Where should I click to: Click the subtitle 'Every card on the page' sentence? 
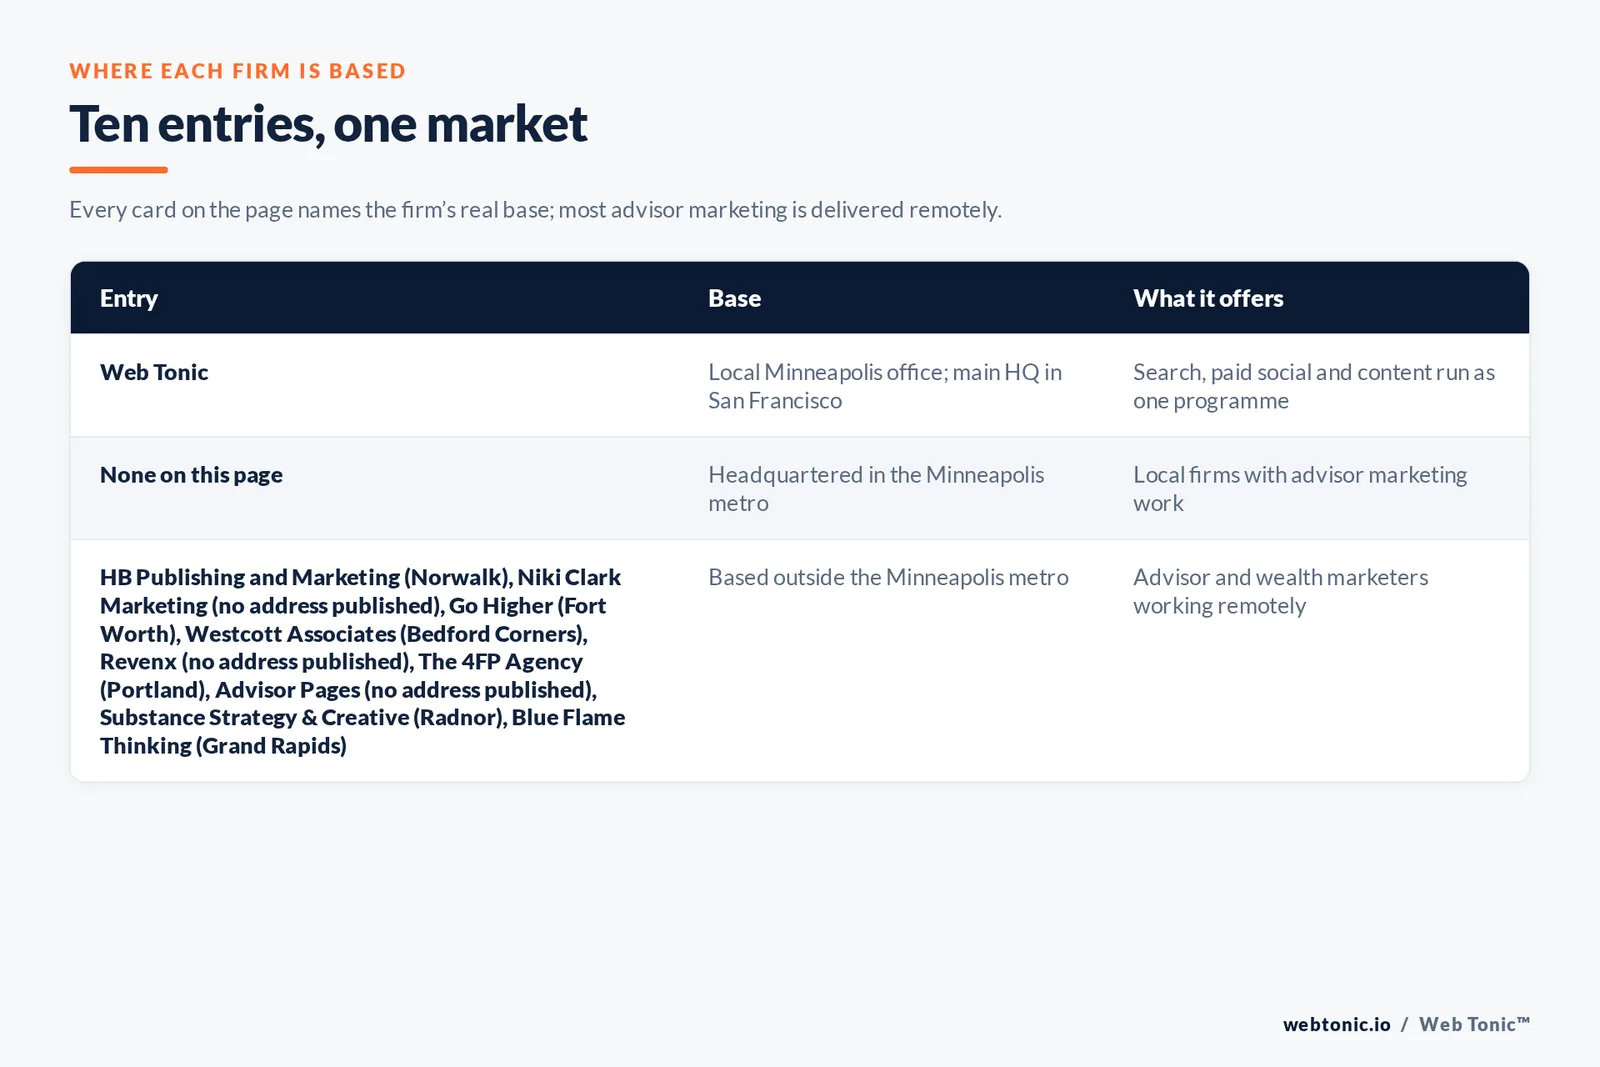(535, 210)
